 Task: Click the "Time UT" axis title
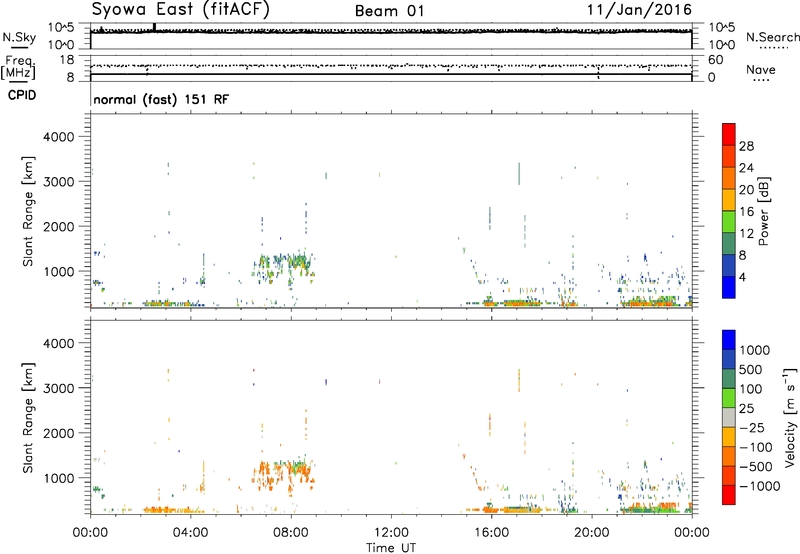point(391,548)
